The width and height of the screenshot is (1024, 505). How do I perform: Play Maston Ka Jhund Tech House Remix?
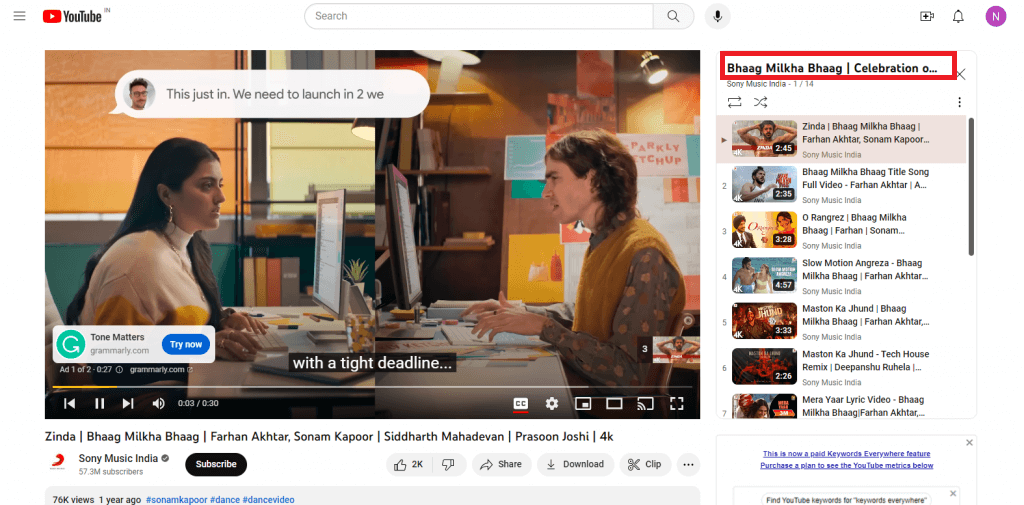[x=841, y=367]
